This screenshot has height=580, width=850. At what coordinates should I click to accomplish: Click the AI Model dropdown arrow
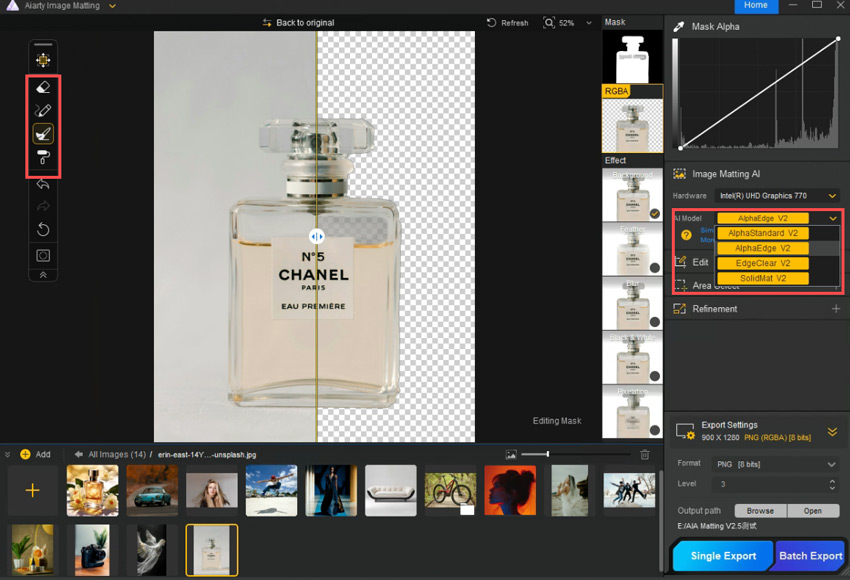pos(833,218)
